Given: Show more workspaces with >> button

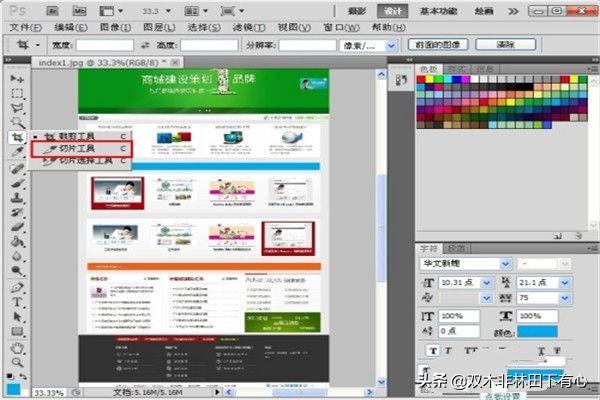Looking at the screenshot, I should click(513, 11).
